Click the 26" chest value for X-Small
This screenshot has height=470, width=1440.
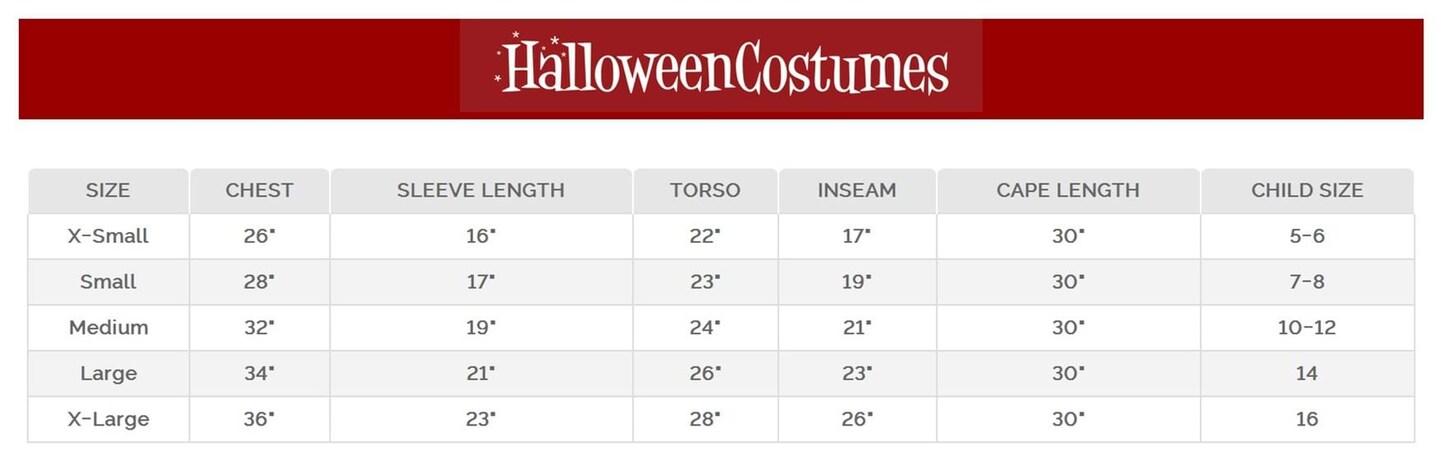coord(259,236)
